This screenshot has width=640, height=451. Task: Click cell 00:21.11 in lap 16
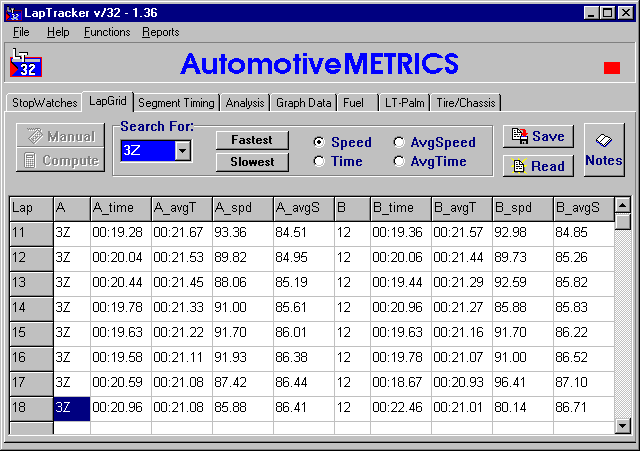(x=182, y=358)
